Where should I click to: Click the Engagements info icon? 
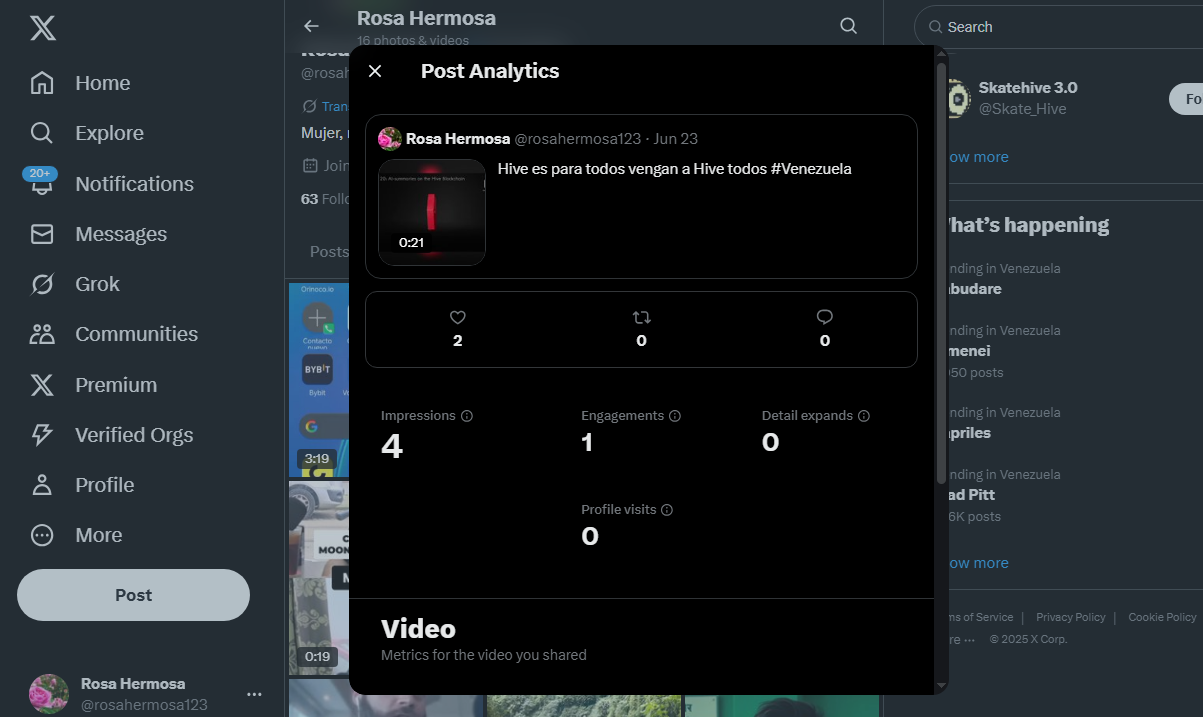click(675, 416)
